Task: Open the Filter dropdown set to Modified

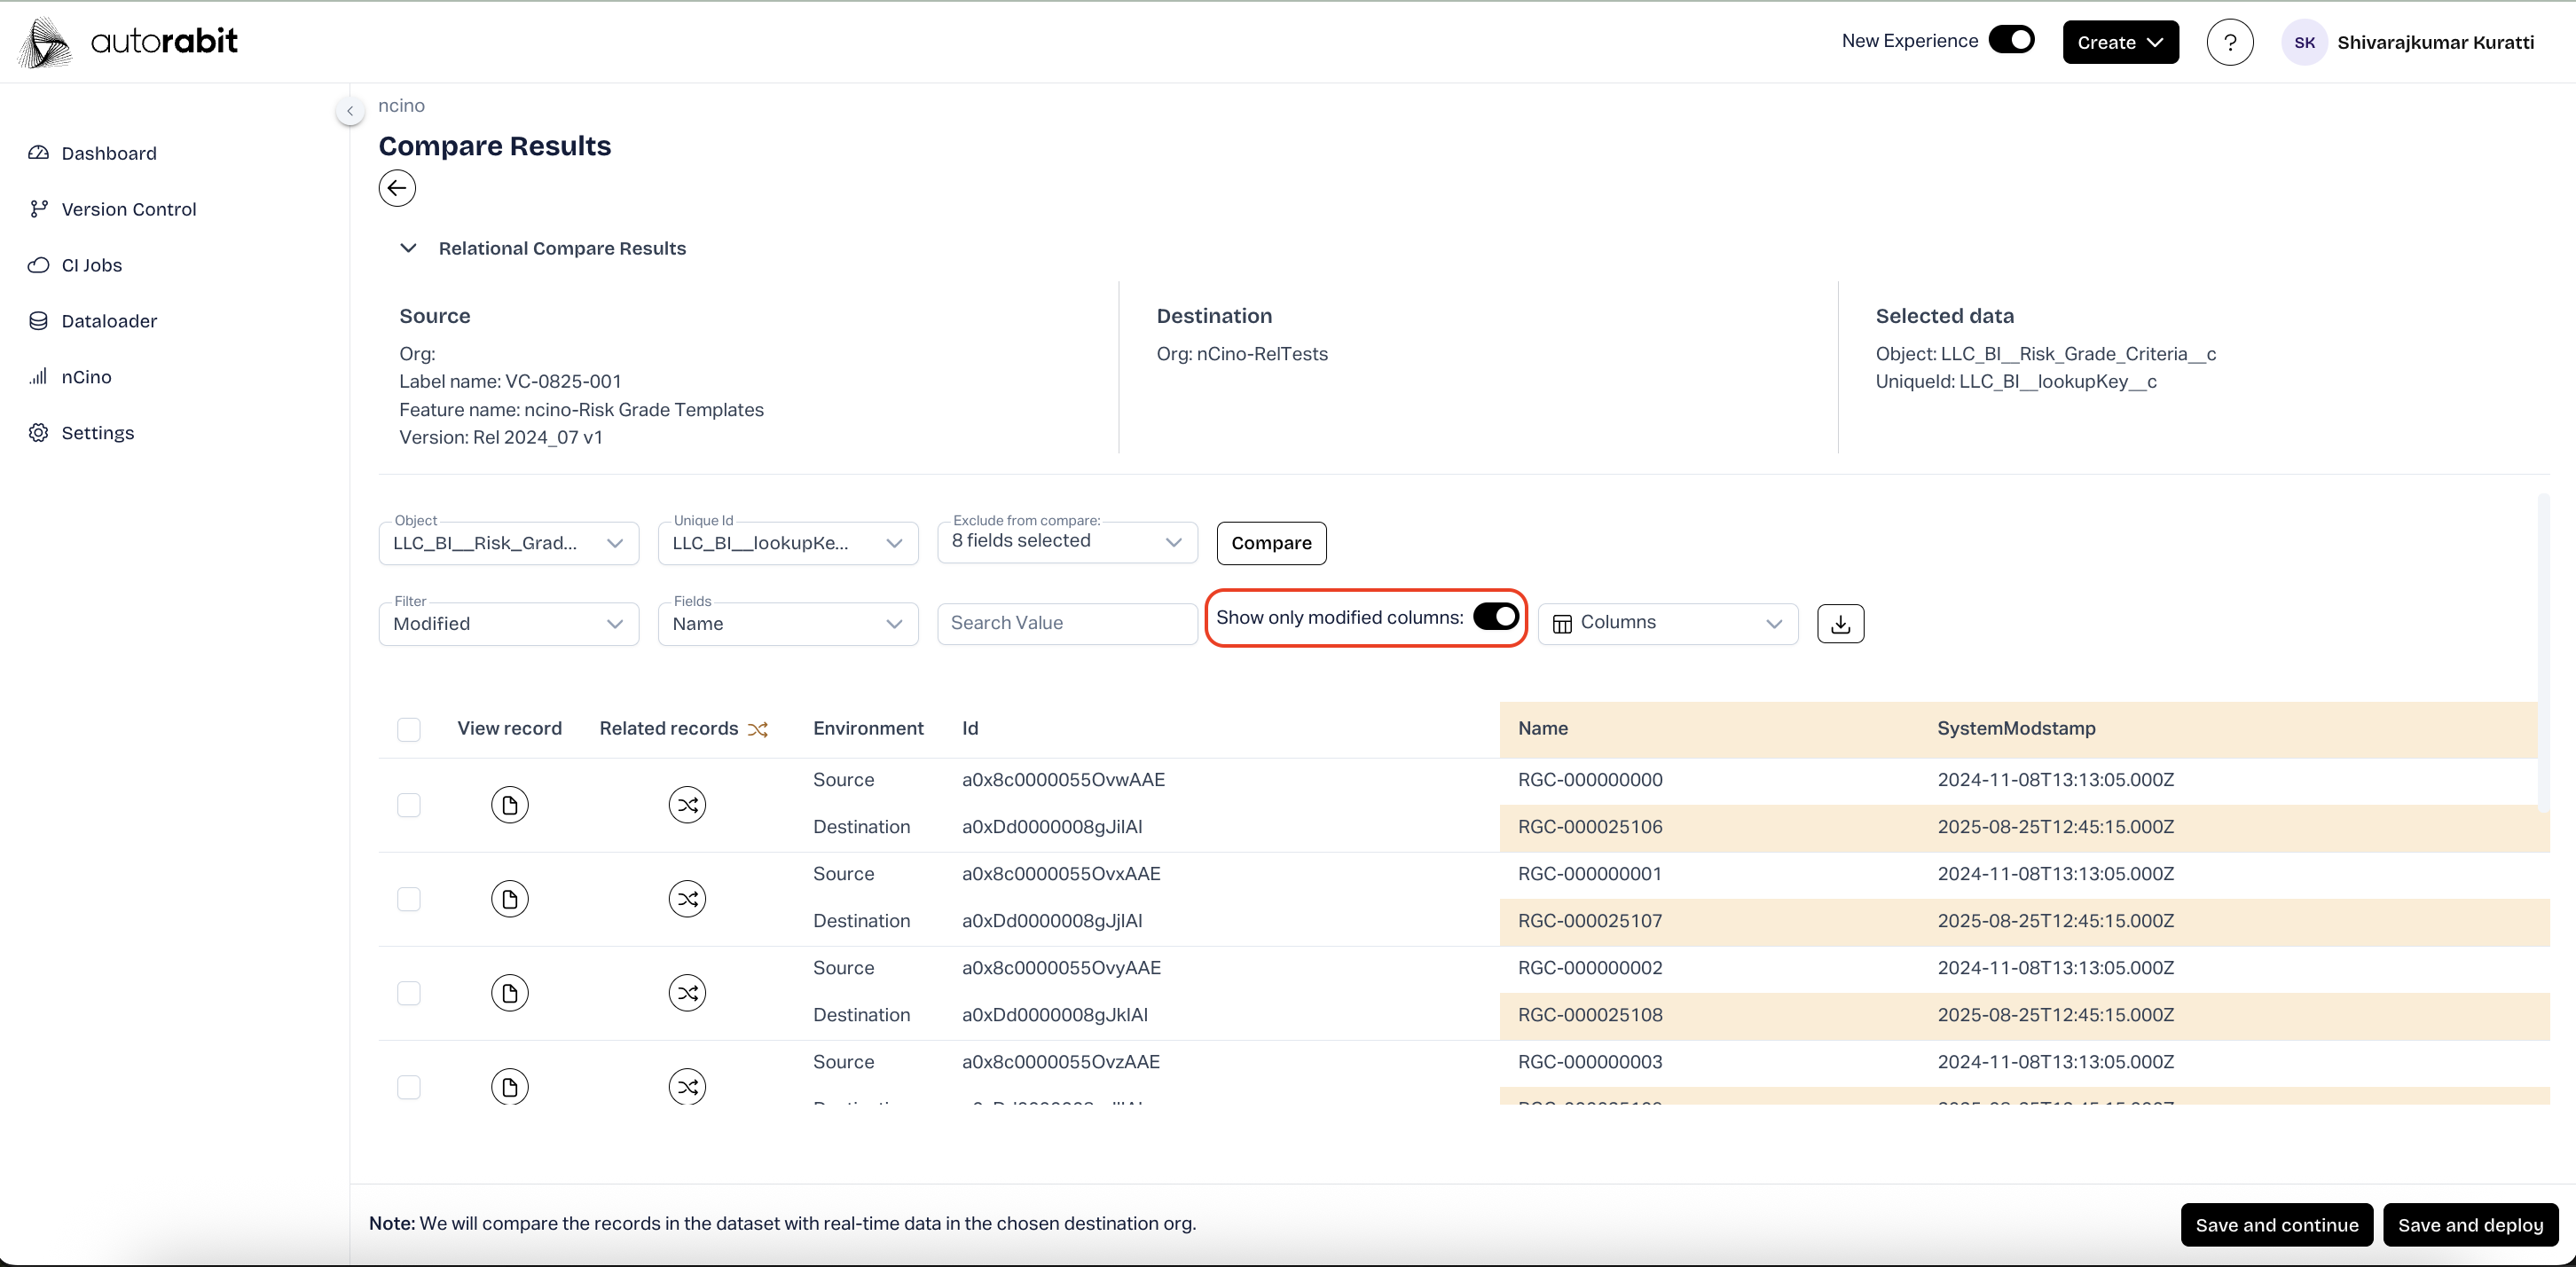Action: point(508,623)
